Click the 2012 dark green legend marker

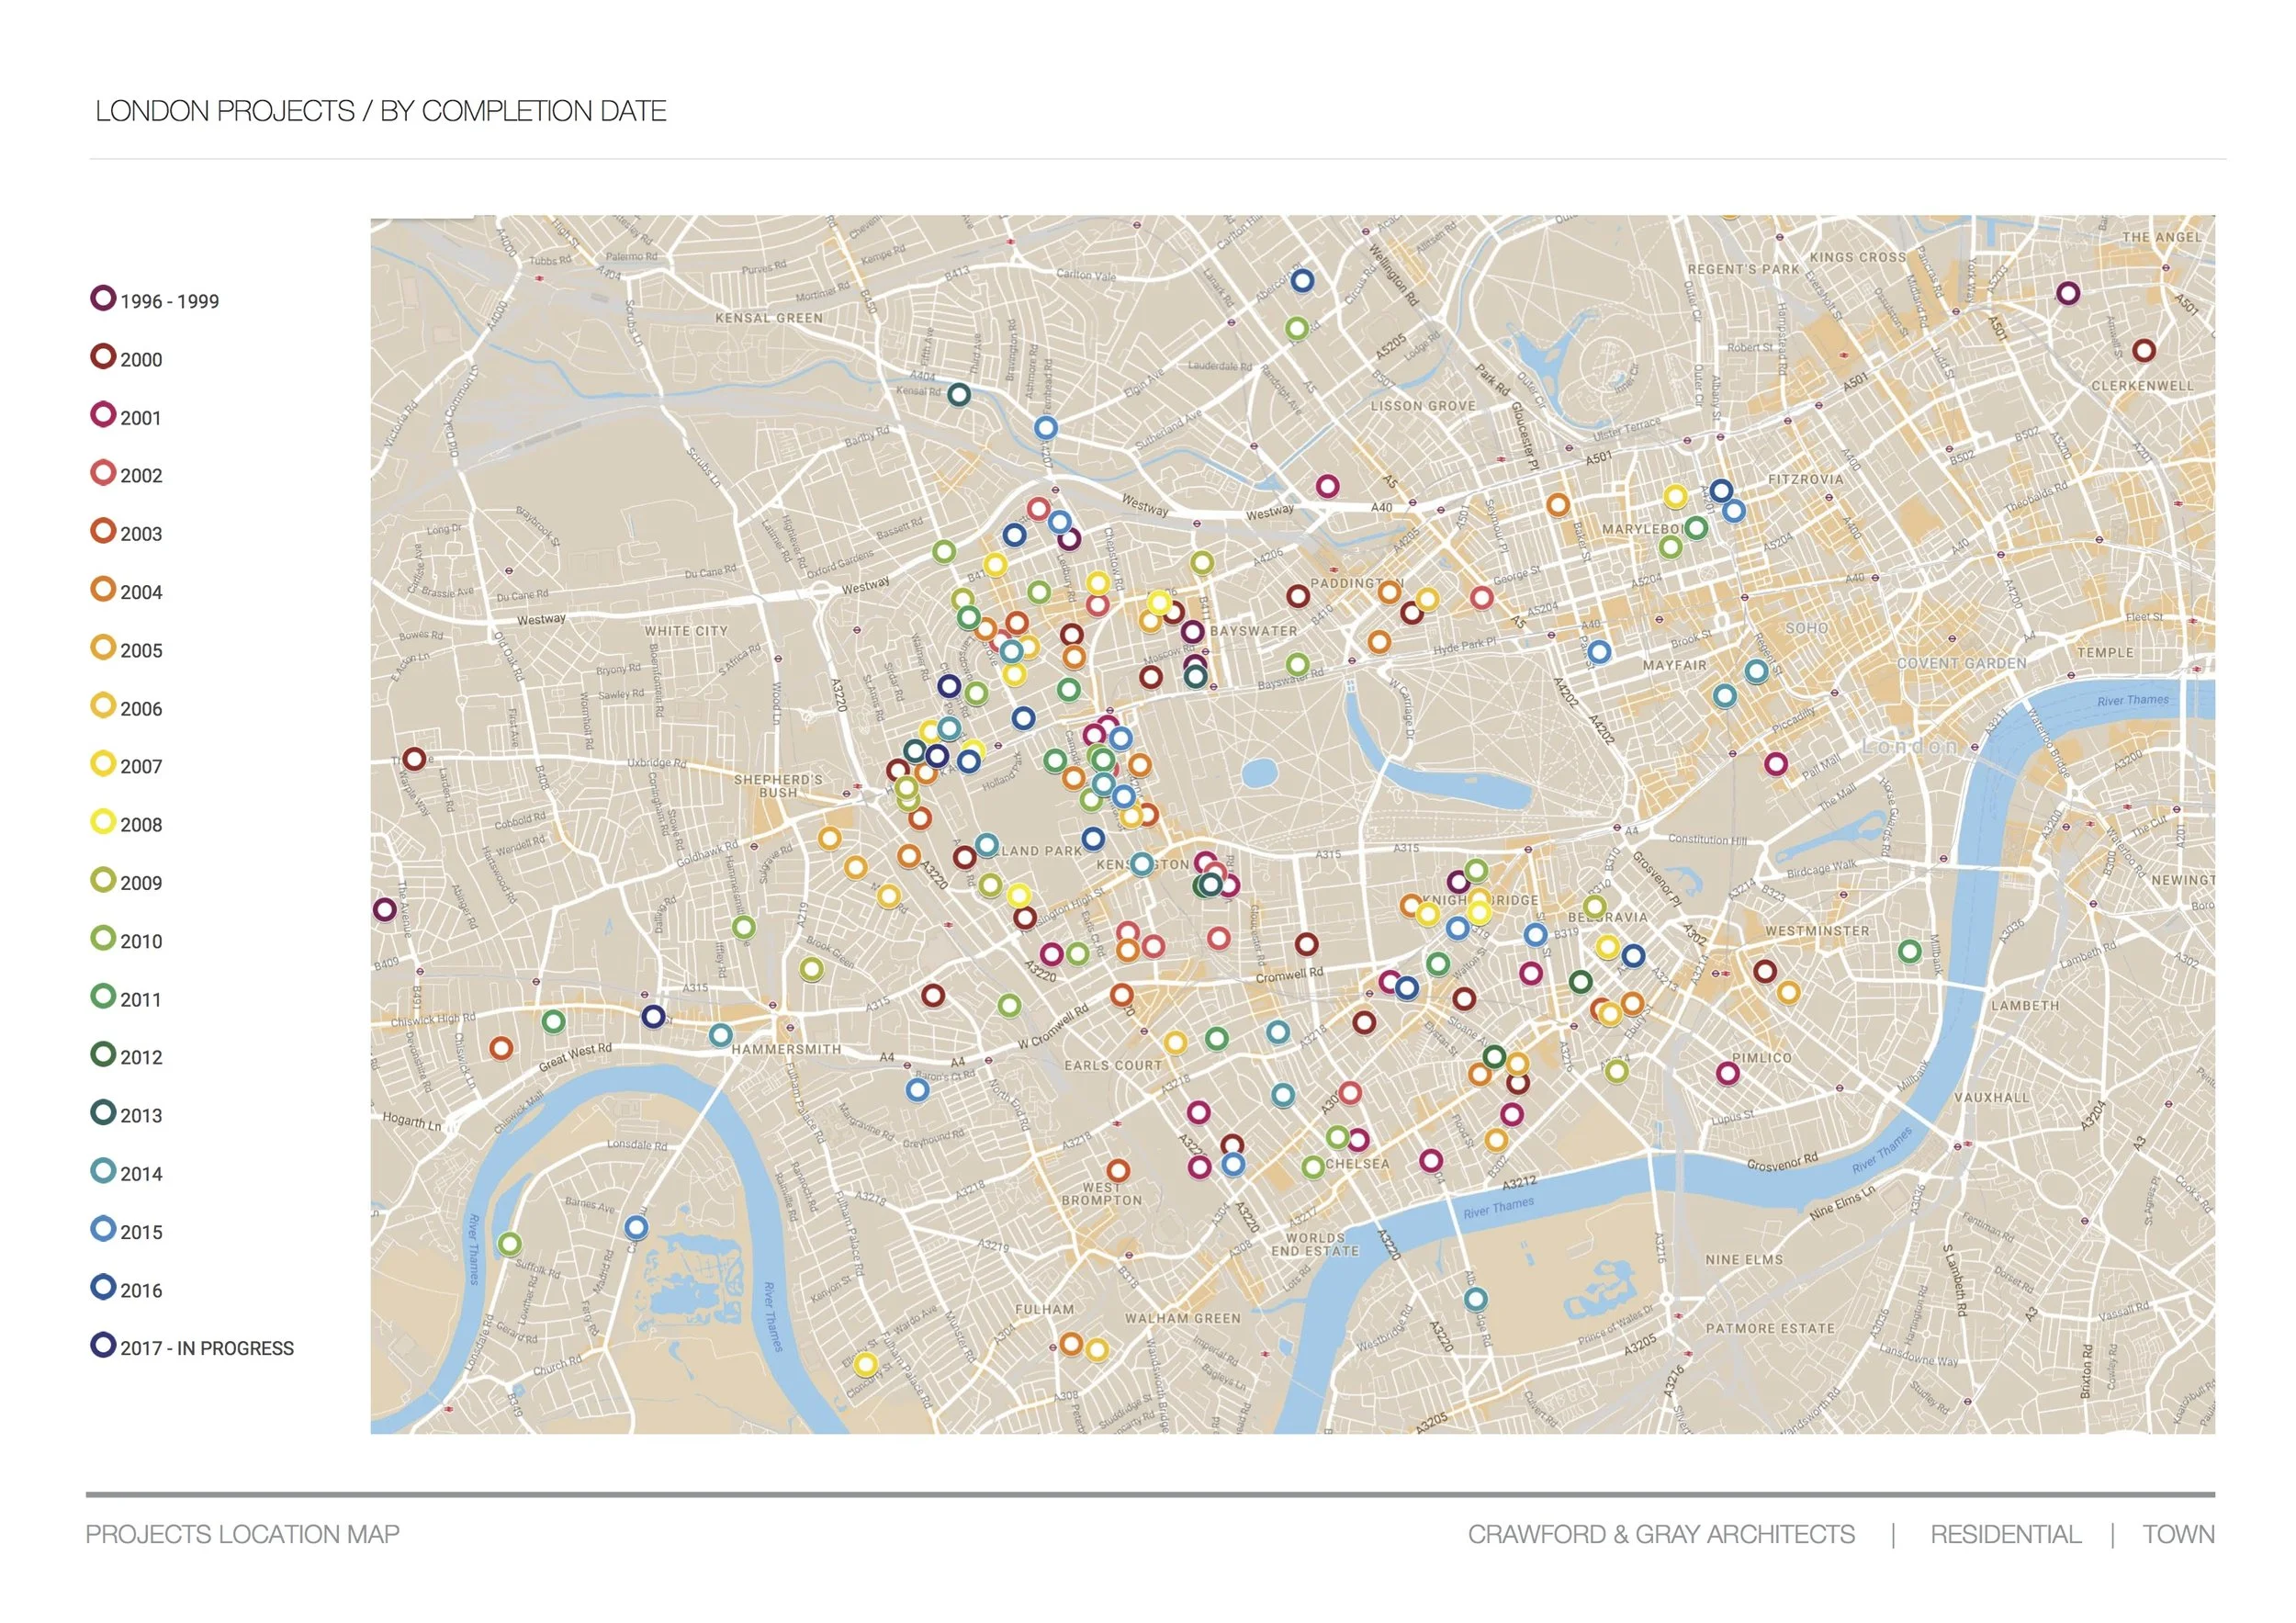(103, 1054)
